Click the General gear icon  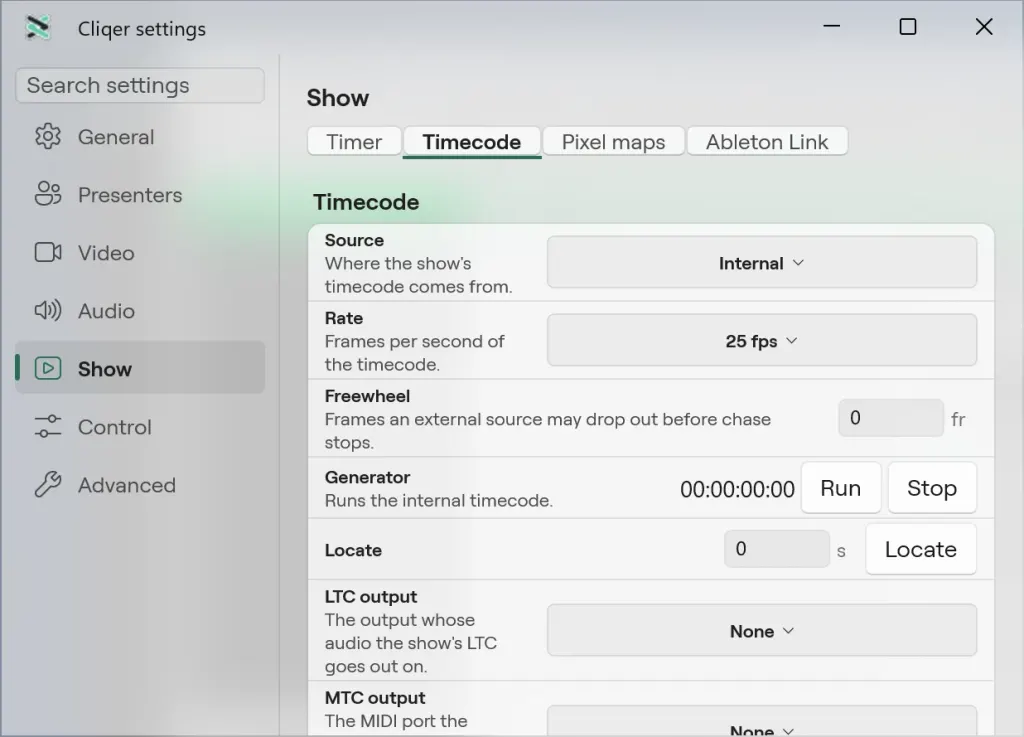pos(48,136)
